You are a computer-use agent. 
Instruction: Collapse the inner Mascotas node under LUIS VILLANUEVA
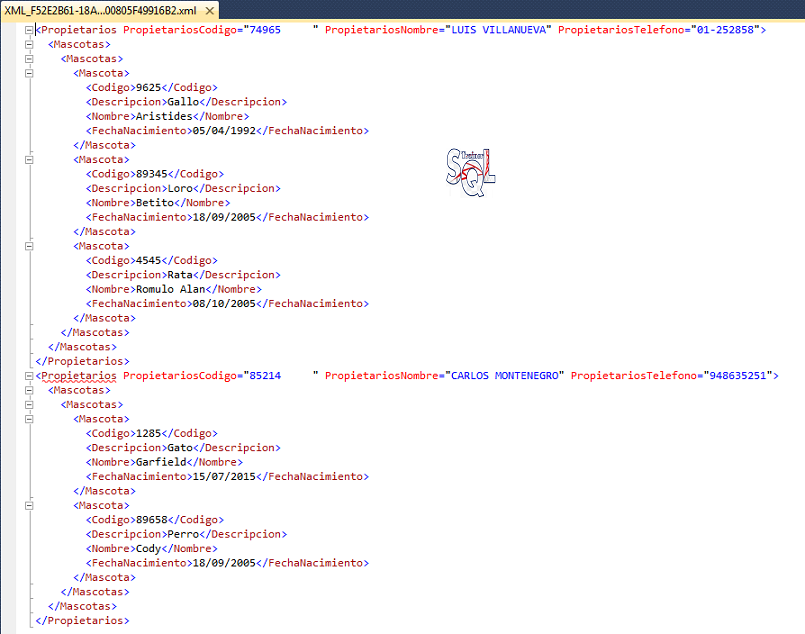29,59
